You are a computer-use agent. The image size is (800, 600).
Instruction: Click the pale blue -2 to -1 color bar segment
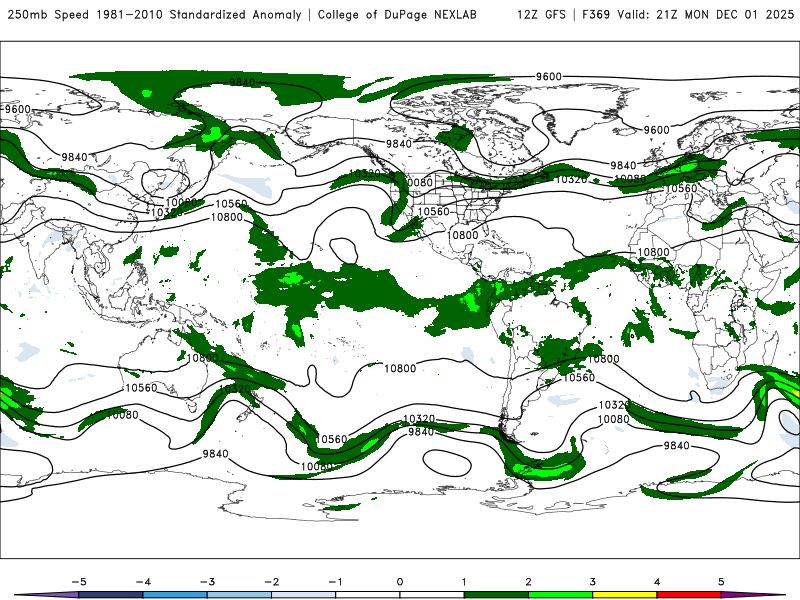click(304, 595)
